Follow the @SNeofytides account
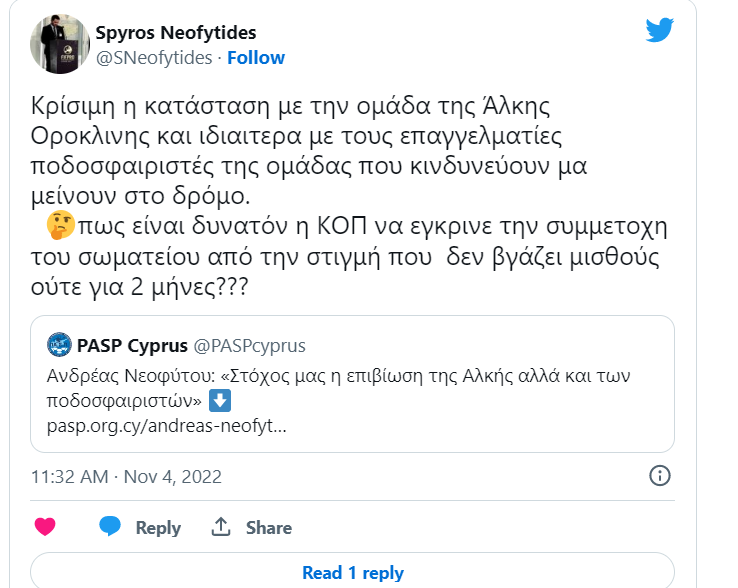The height and width of the screenshot is (588, 738). click(x=256, y=58)
